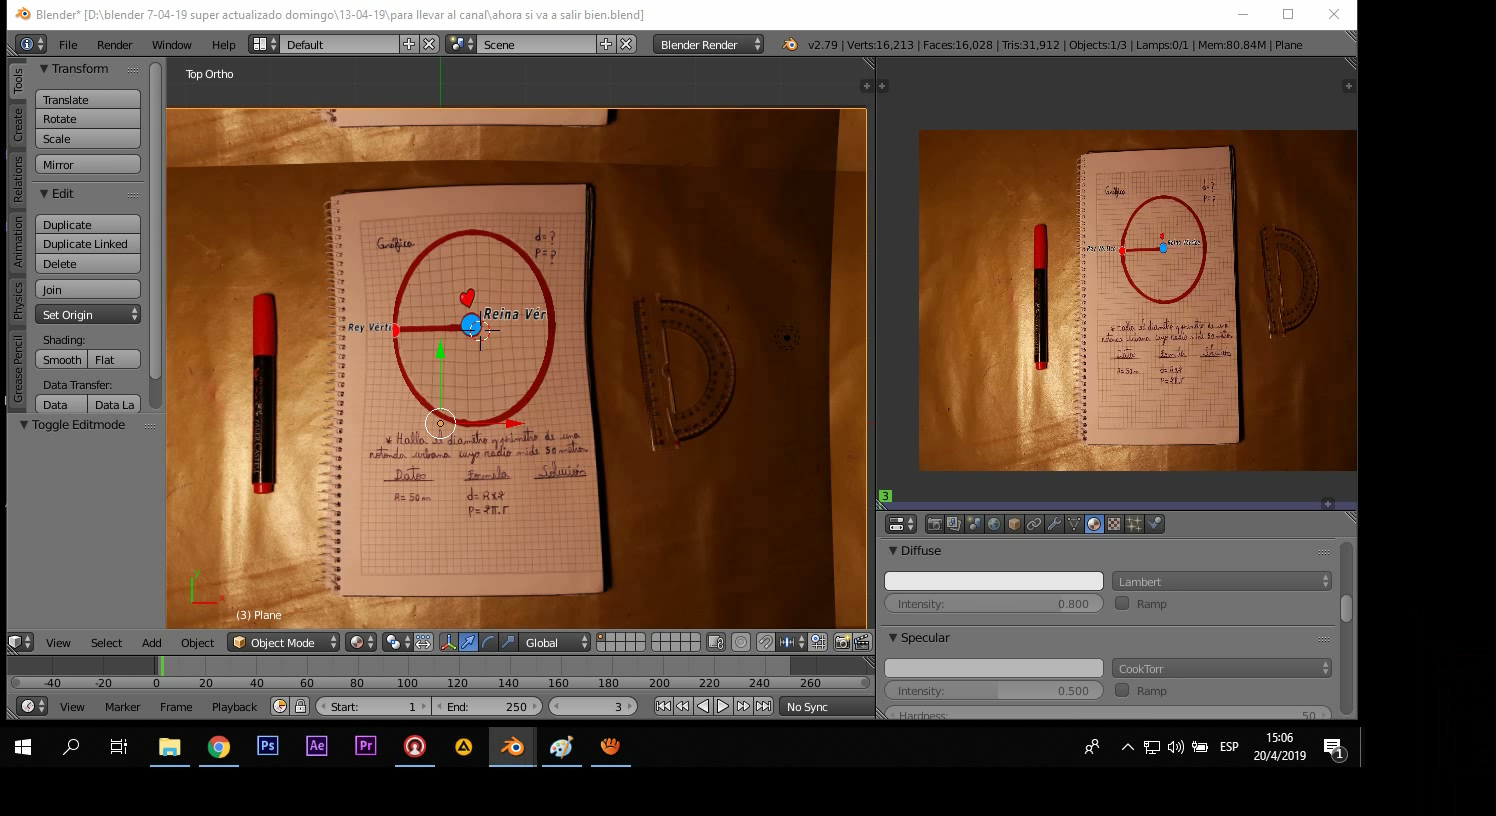
Task: Open the Texture properties tab icon
Action: pos(1114,524)
